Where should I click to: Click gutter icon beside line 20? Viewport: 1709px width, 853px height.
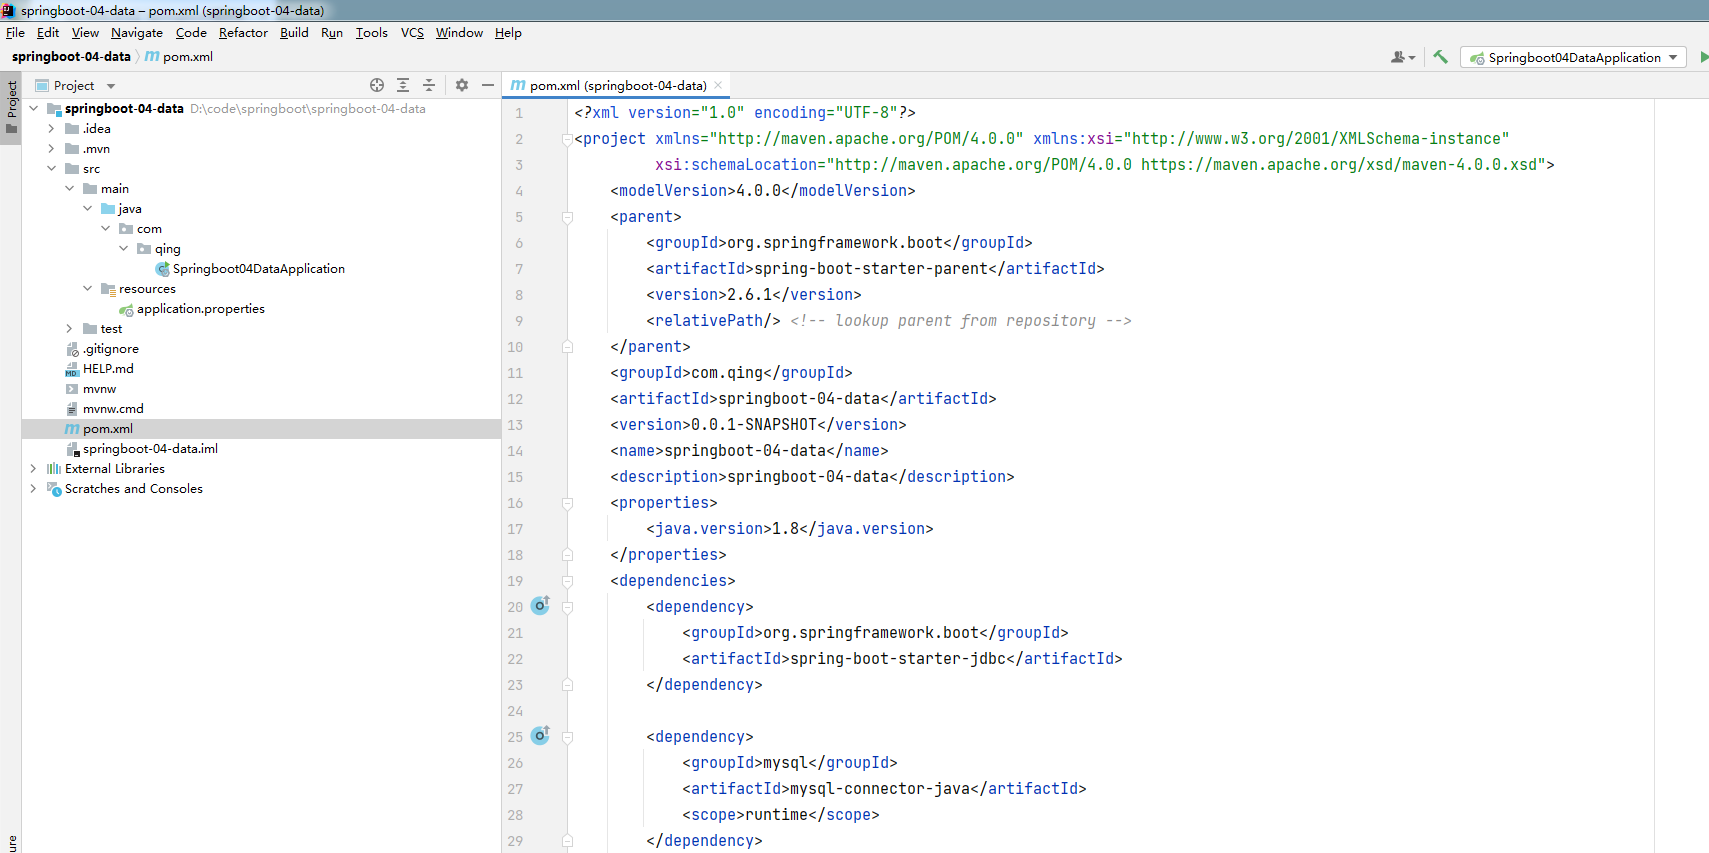coord(540,606)
